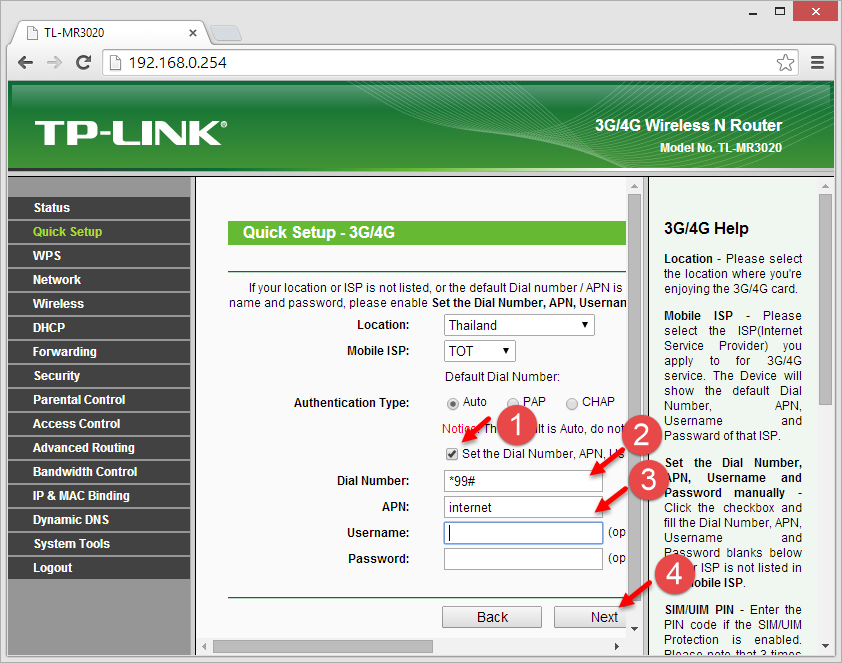Image resolution: width=842 pixels, height=663 pixels.
Task: Click the Default Dial Number label
Action: point(502,377)
